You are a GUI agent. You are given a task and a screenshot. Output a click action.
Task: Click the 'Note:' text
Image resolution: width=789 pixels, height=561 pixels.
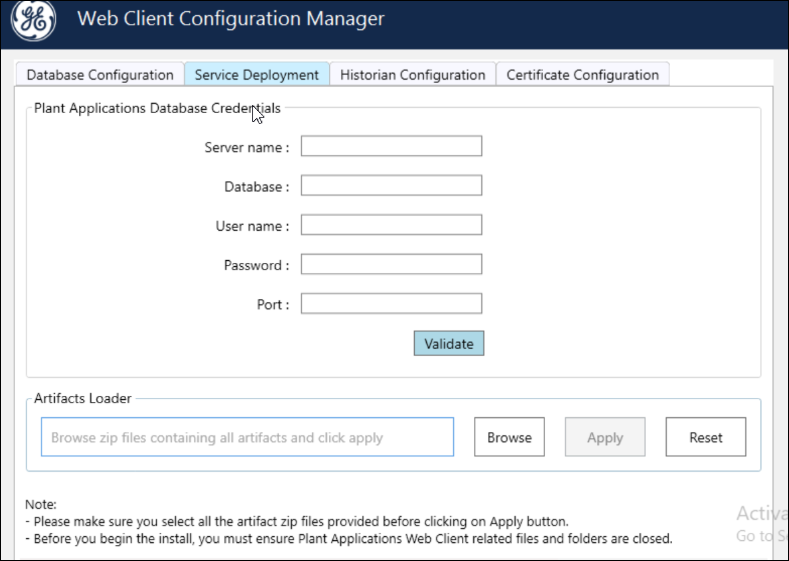pyautogui.click(x=41, y=504)
